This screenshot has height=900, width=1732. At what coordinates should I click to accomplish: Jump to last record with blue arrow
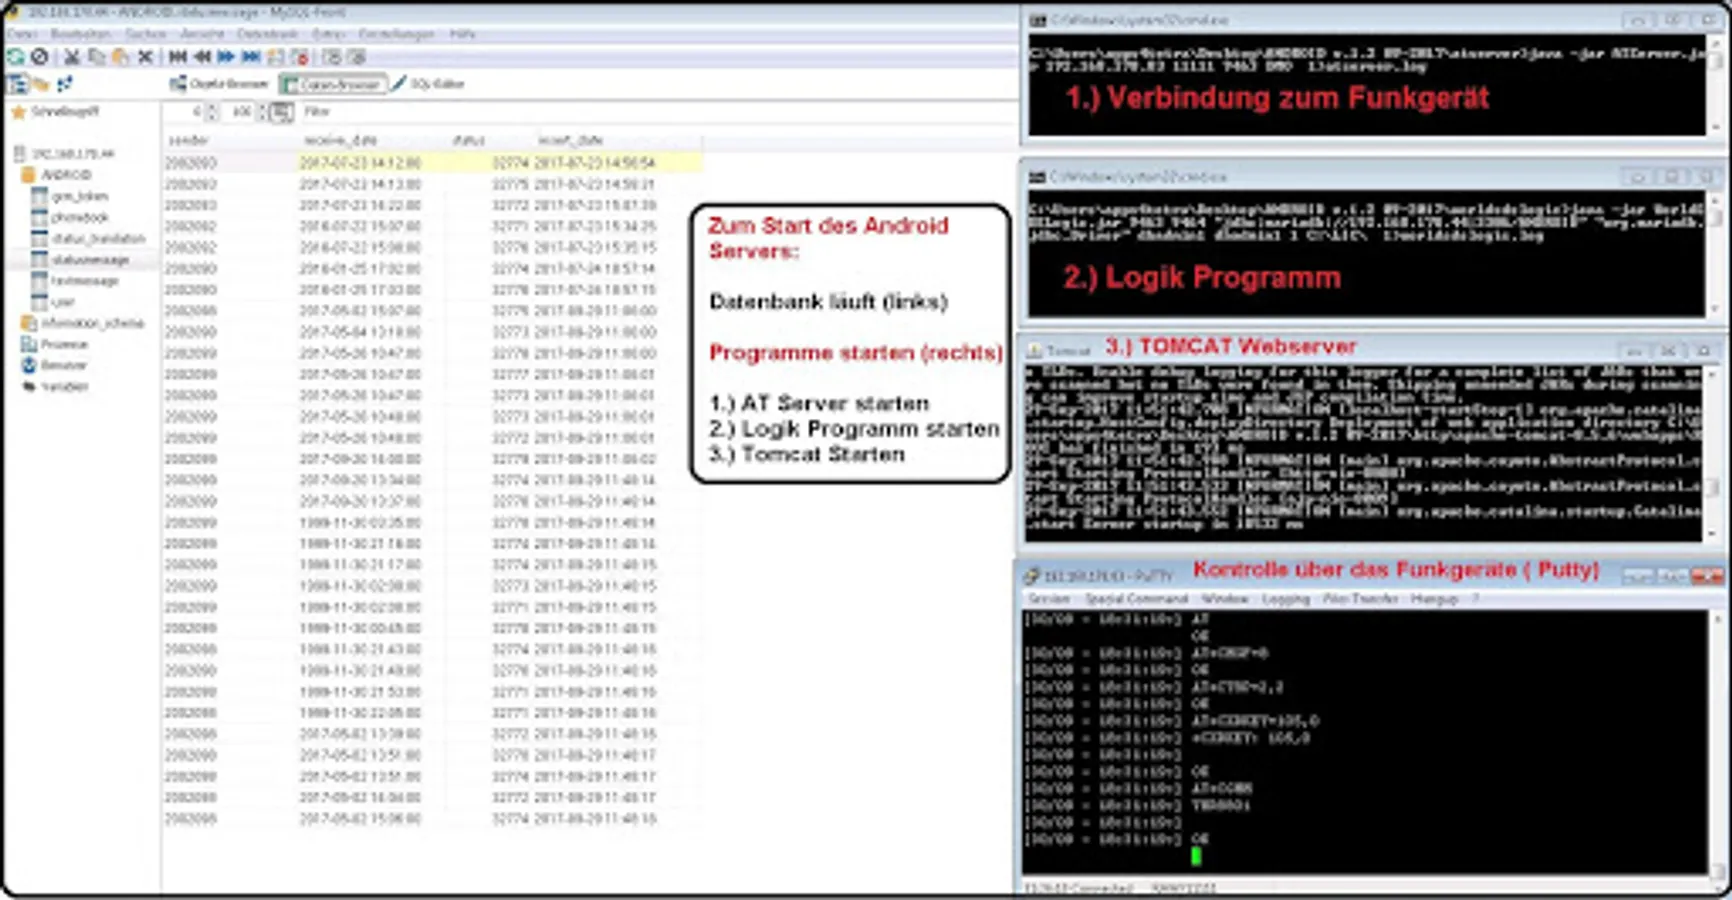251,57
